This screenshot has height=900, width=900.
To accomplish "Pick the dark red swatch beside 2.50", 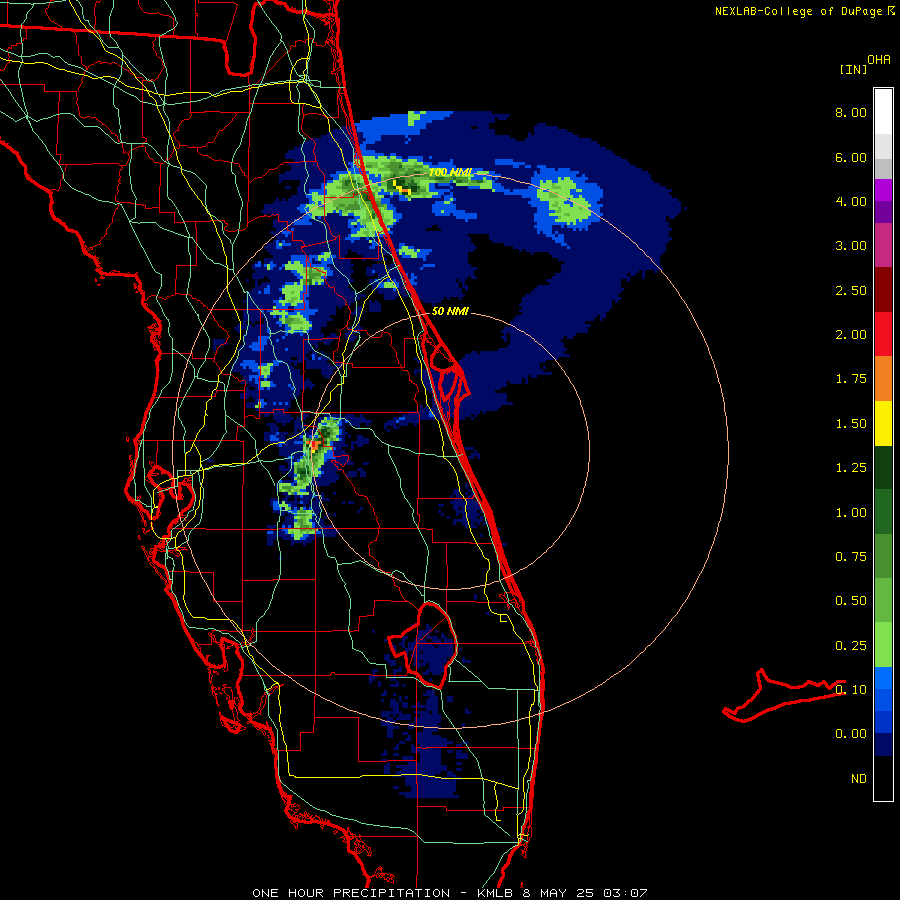I will (883, 290).
